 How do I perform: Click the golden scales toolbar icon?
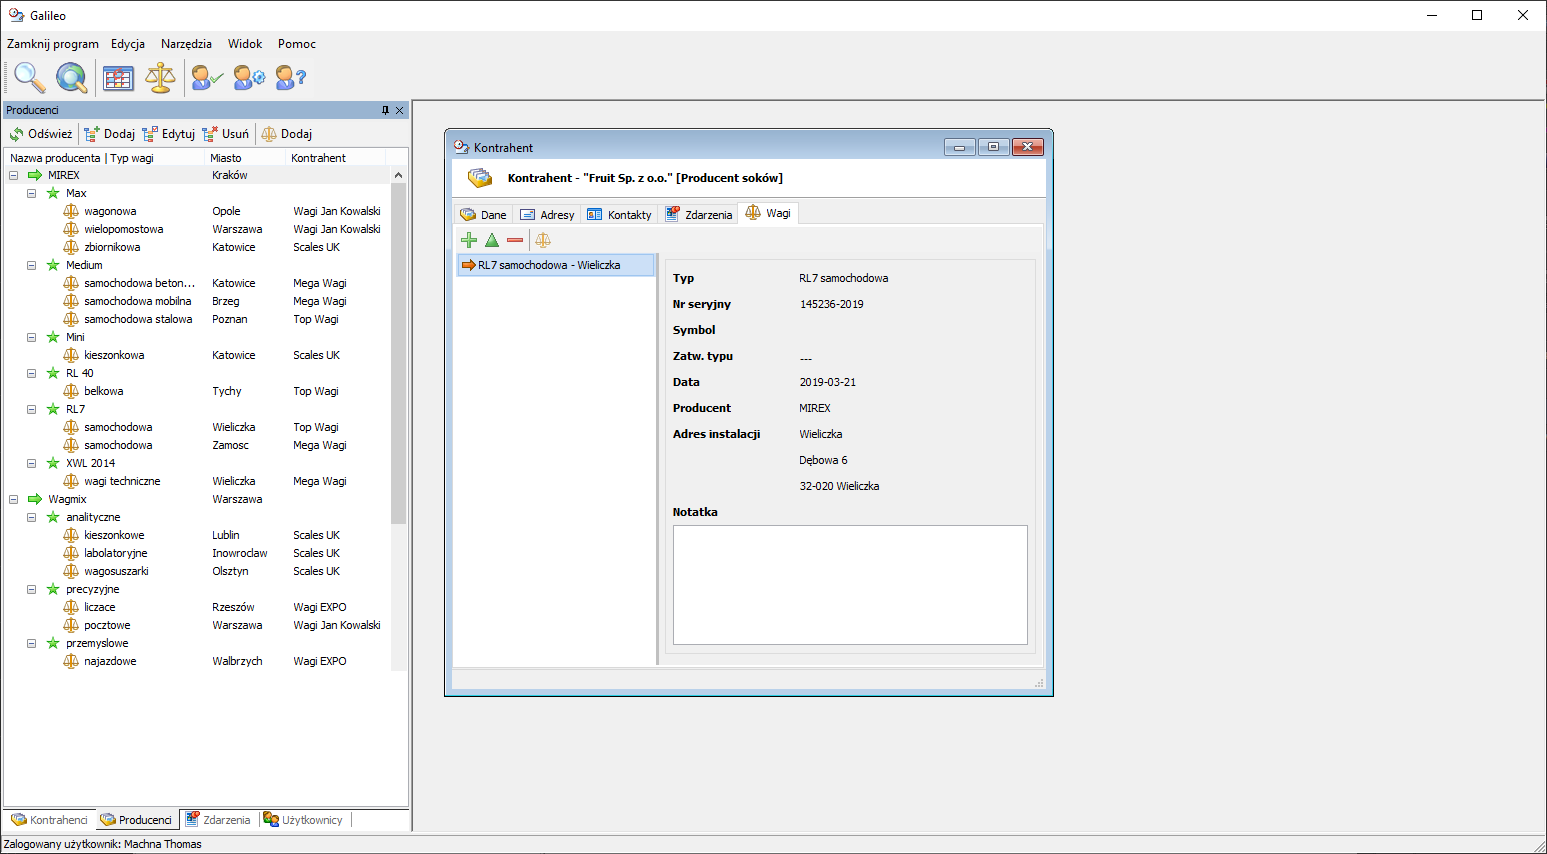(x=160, y=77)
